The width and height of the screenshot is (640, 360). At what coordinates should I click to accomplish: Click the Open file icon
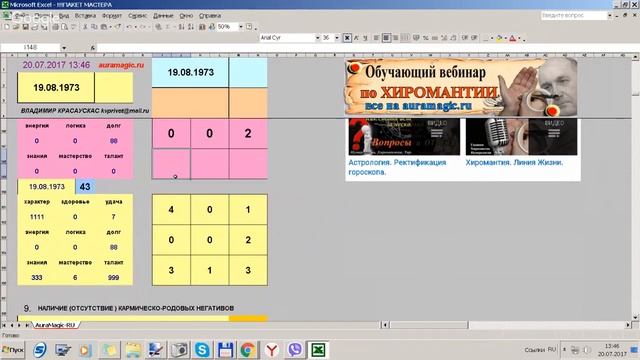click(16, 27)
